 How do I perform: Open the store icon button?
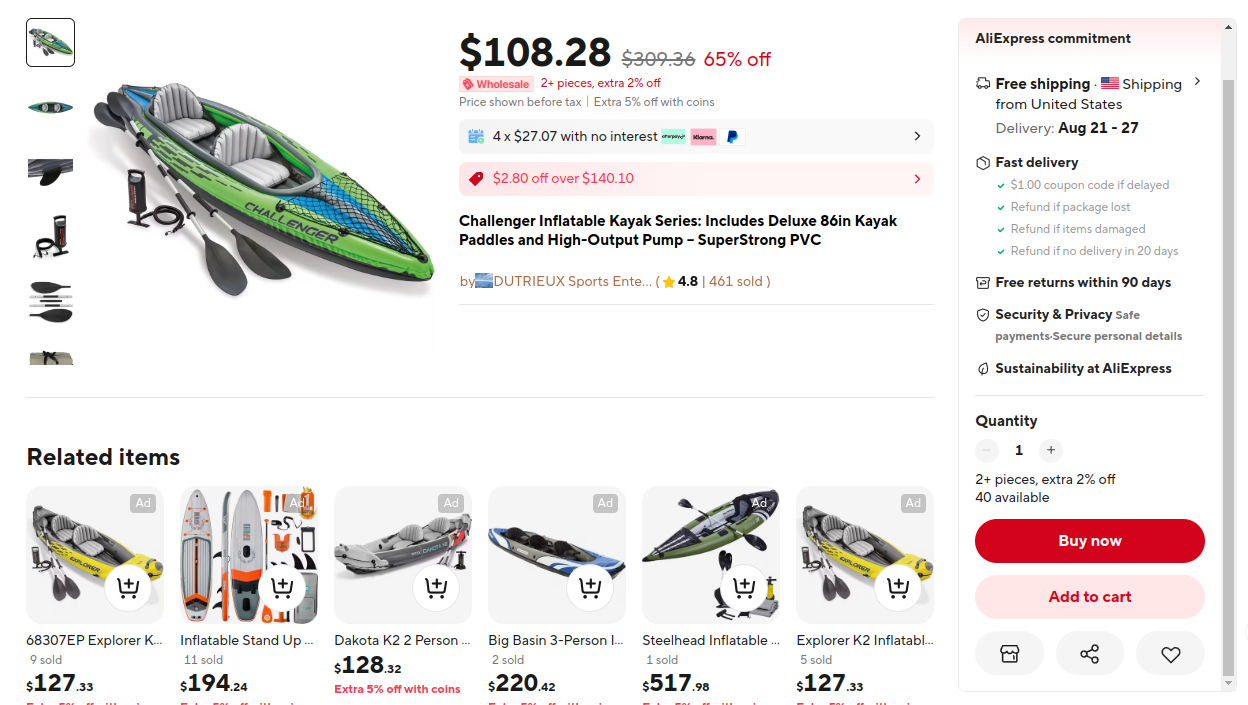pos(1009,655)
